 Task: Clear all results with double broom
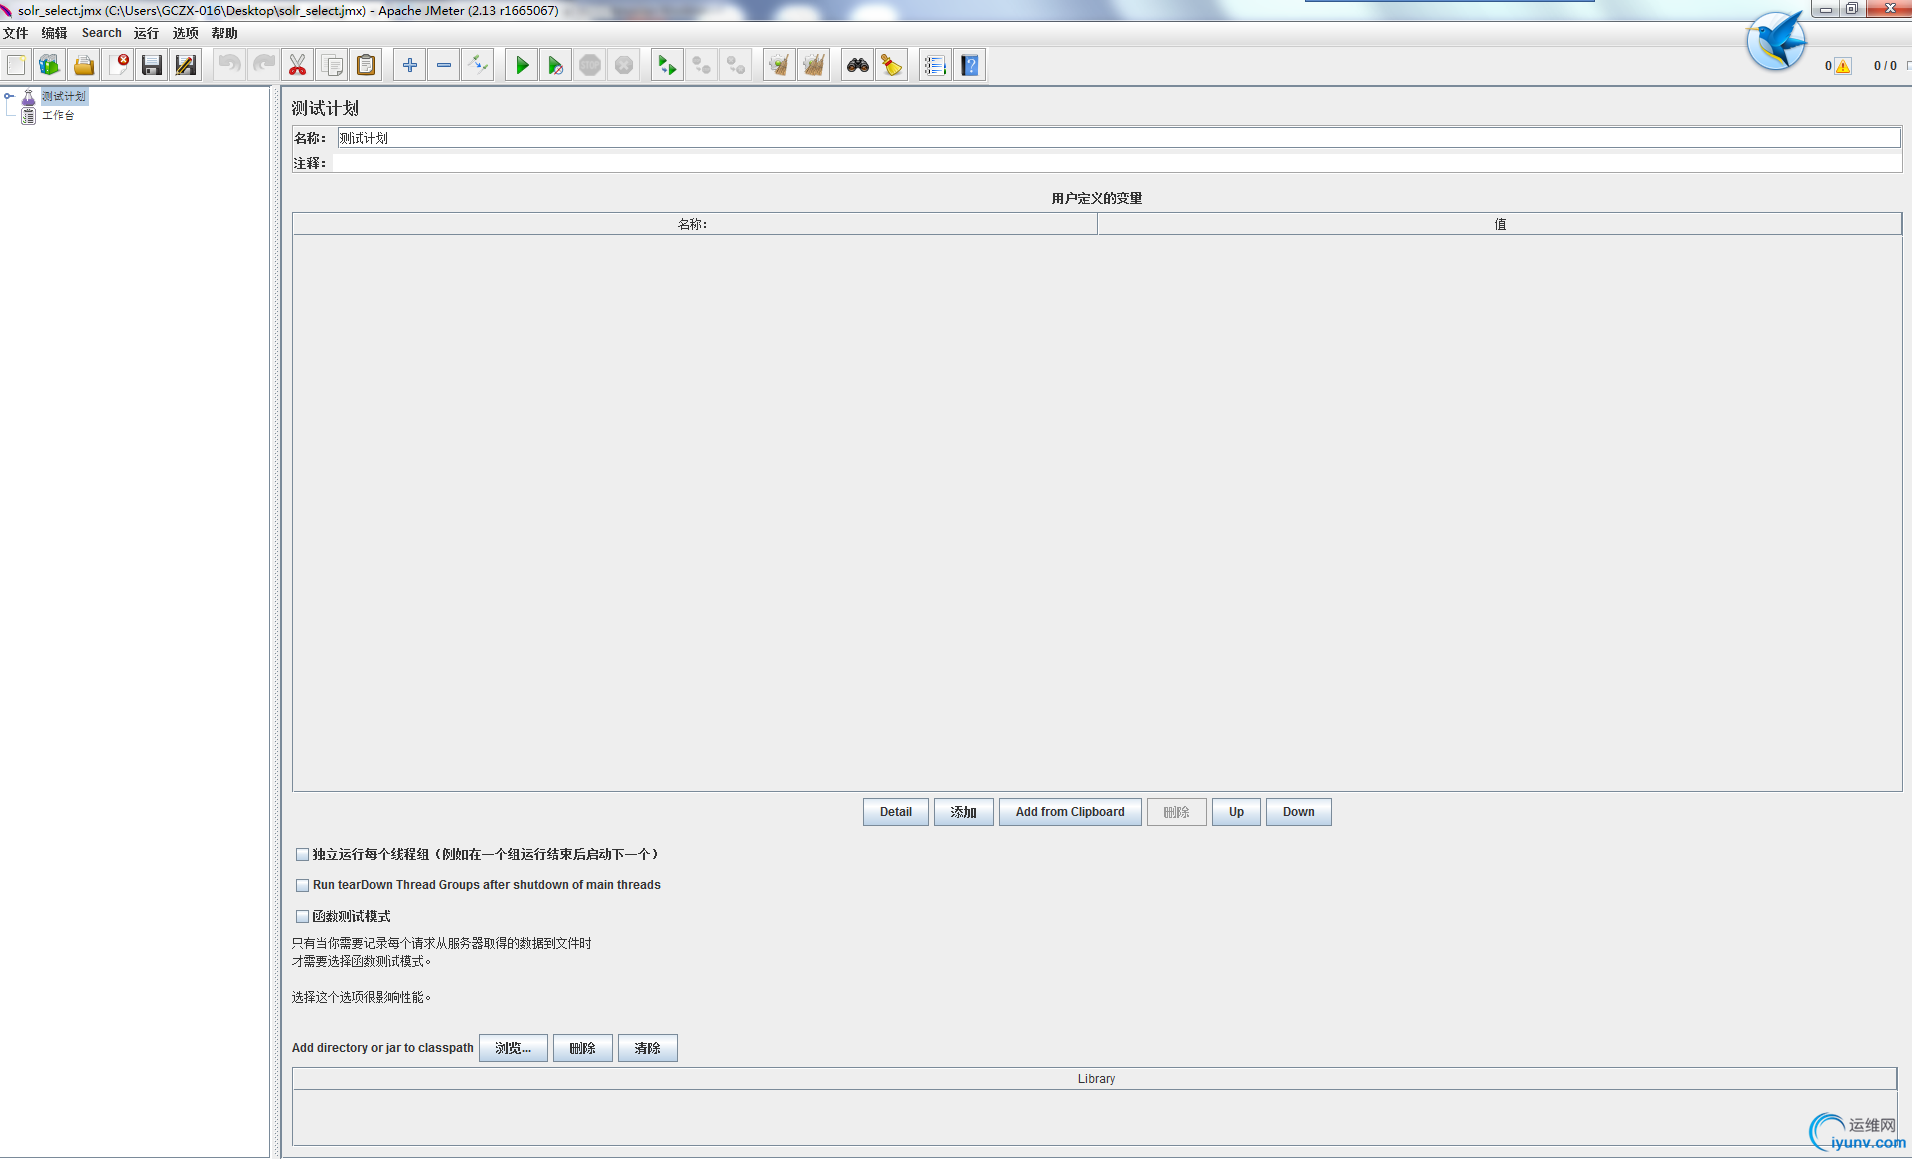point(814,66)
